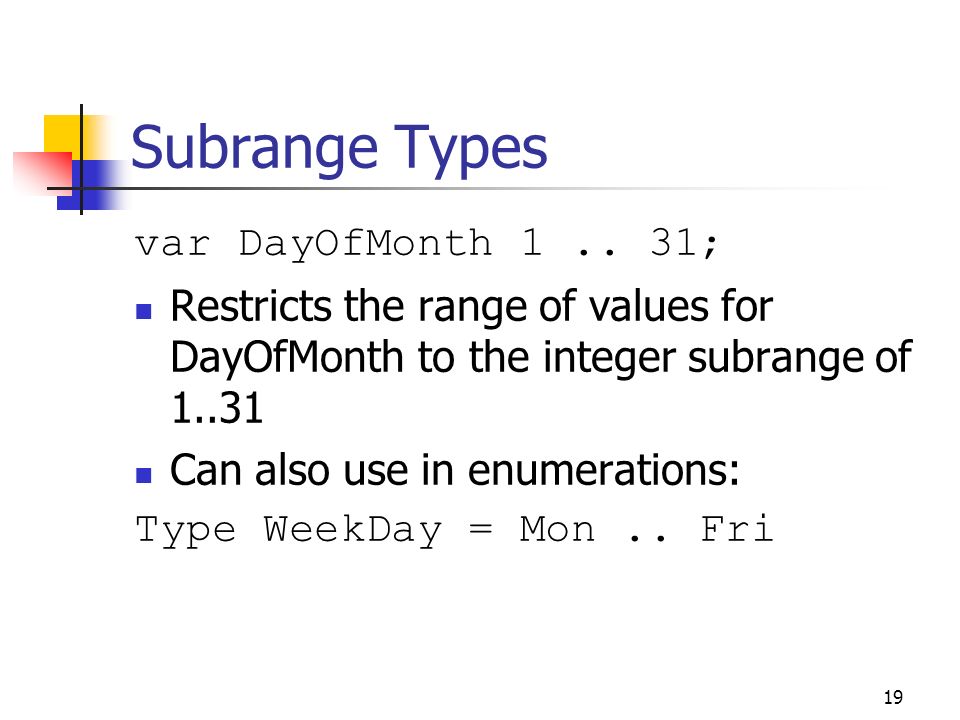
Task: Click the word 'DayOfMonth' in the code
Action: tap(365, 244)
